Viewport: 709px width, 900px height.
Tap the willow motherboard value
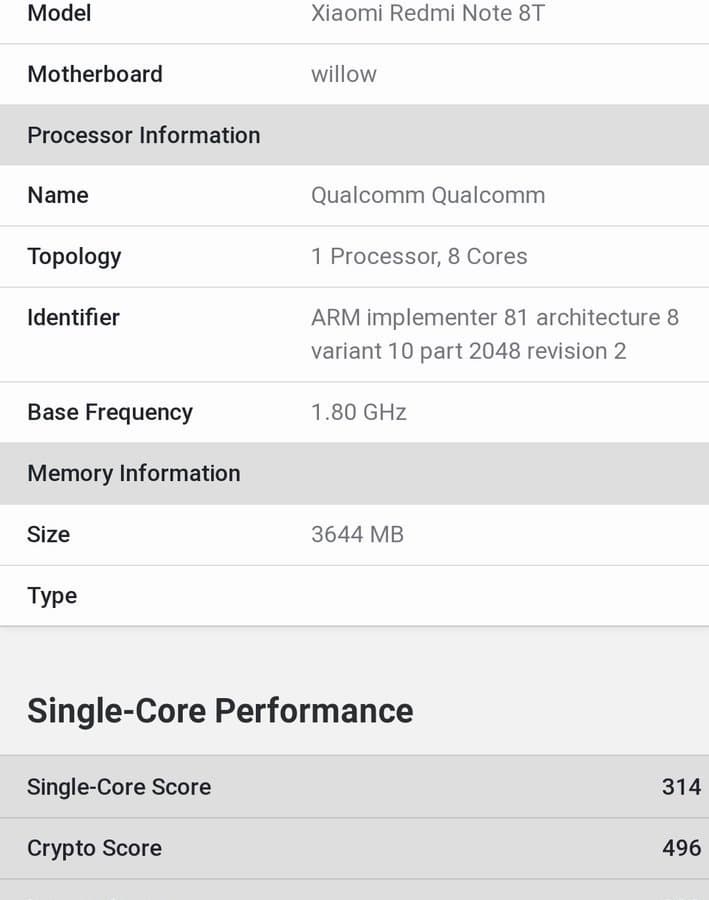pos(343,75)
